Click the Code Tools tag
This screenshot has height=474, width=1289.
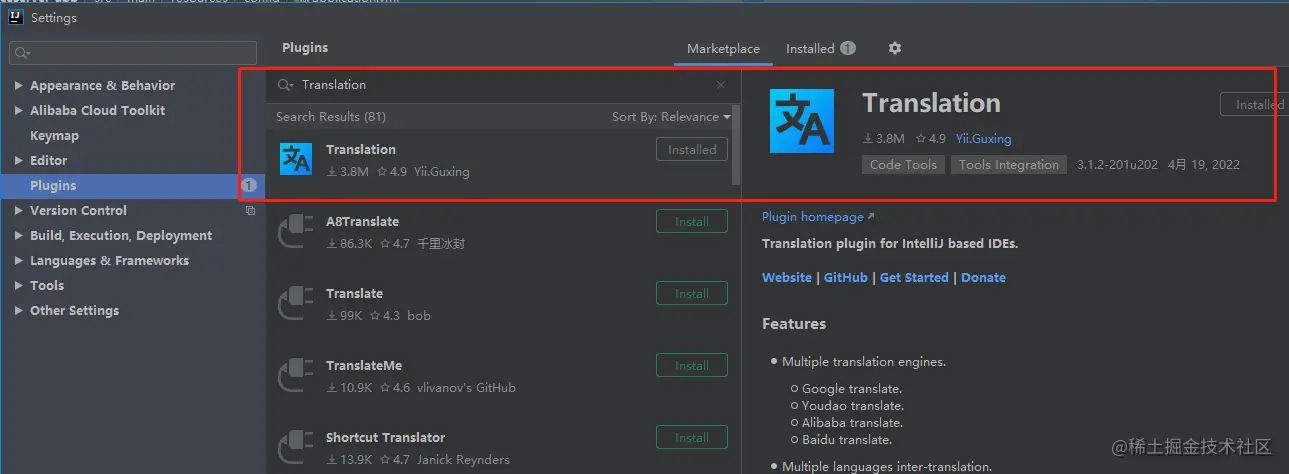tap(903, 165)
